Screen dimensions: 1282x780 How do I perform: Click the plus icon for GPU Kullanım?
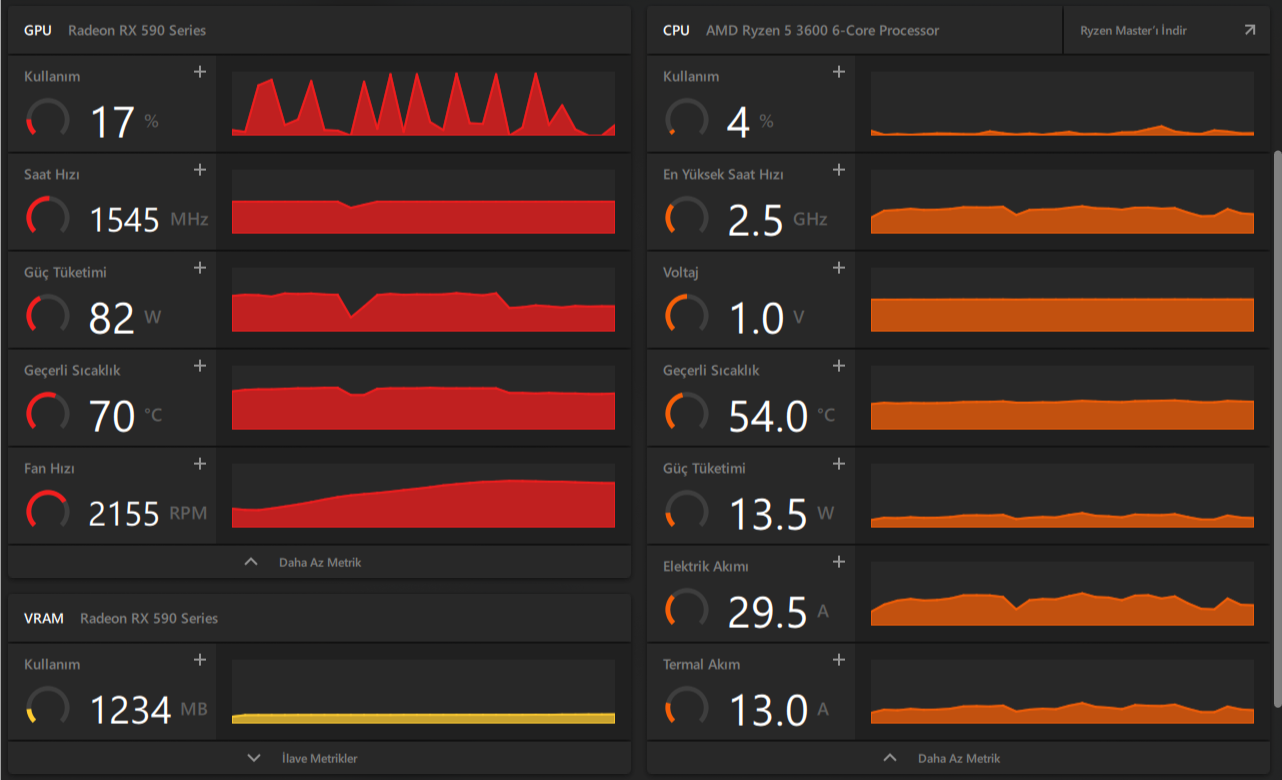click(200, 72)
